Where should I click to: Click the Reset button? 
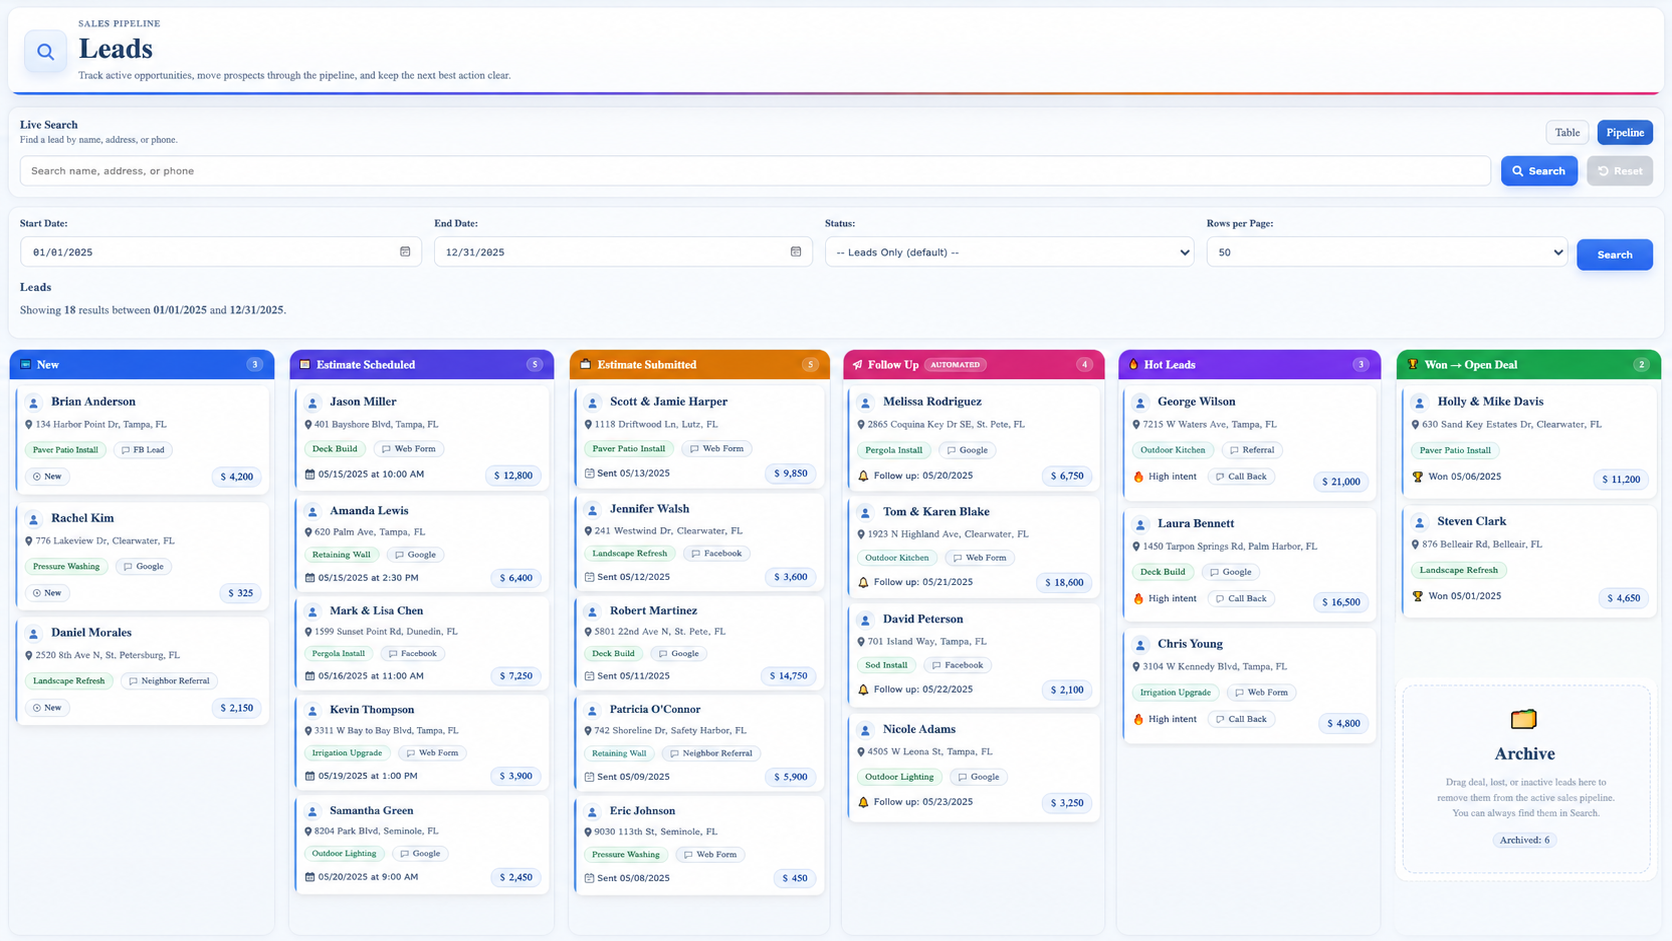point(1620,171)
